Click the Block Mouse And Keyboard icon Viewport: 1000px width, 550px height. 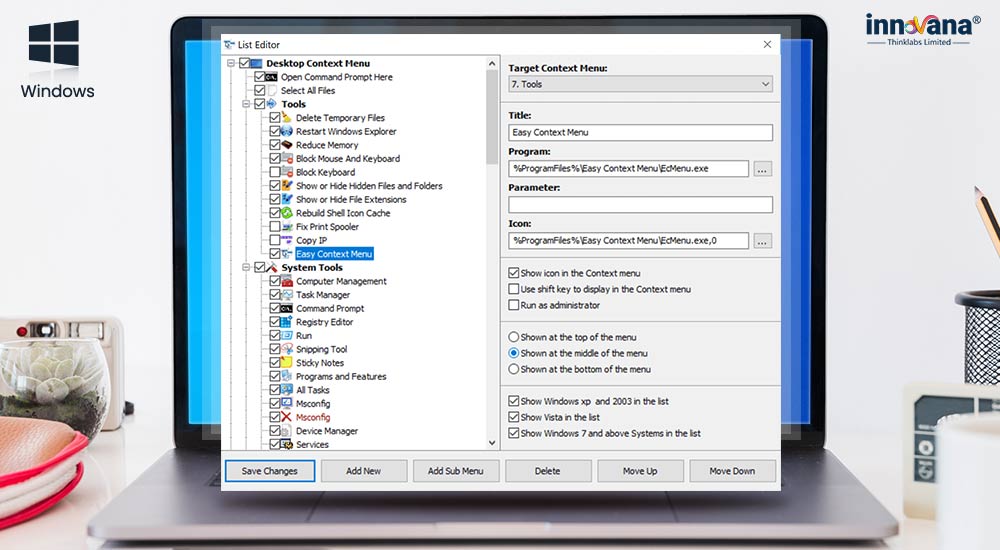[287, 158]
